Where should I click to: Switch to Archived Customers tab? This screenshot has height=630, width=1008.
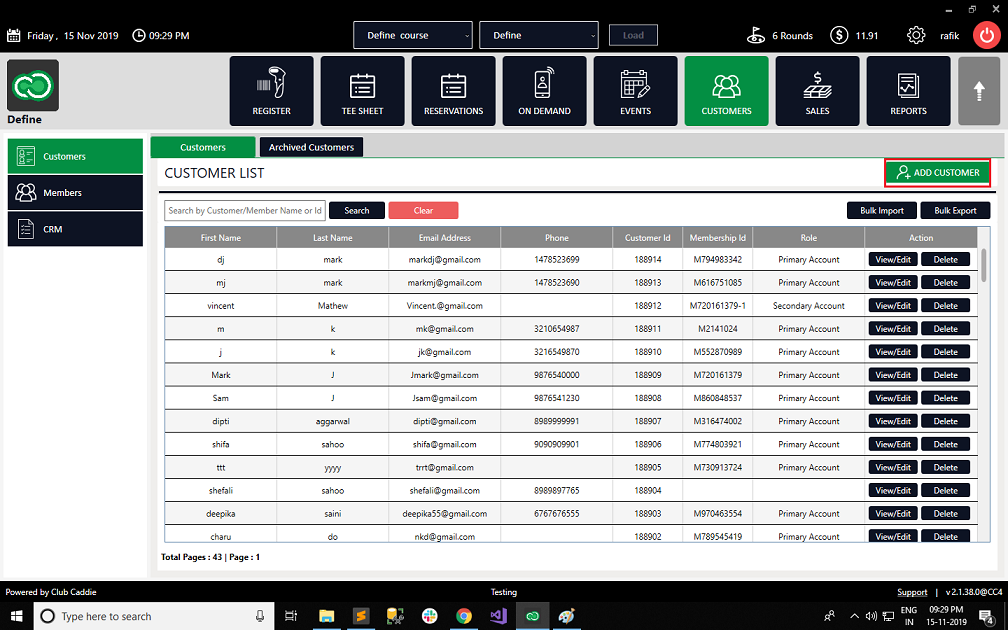click(311, 147)
